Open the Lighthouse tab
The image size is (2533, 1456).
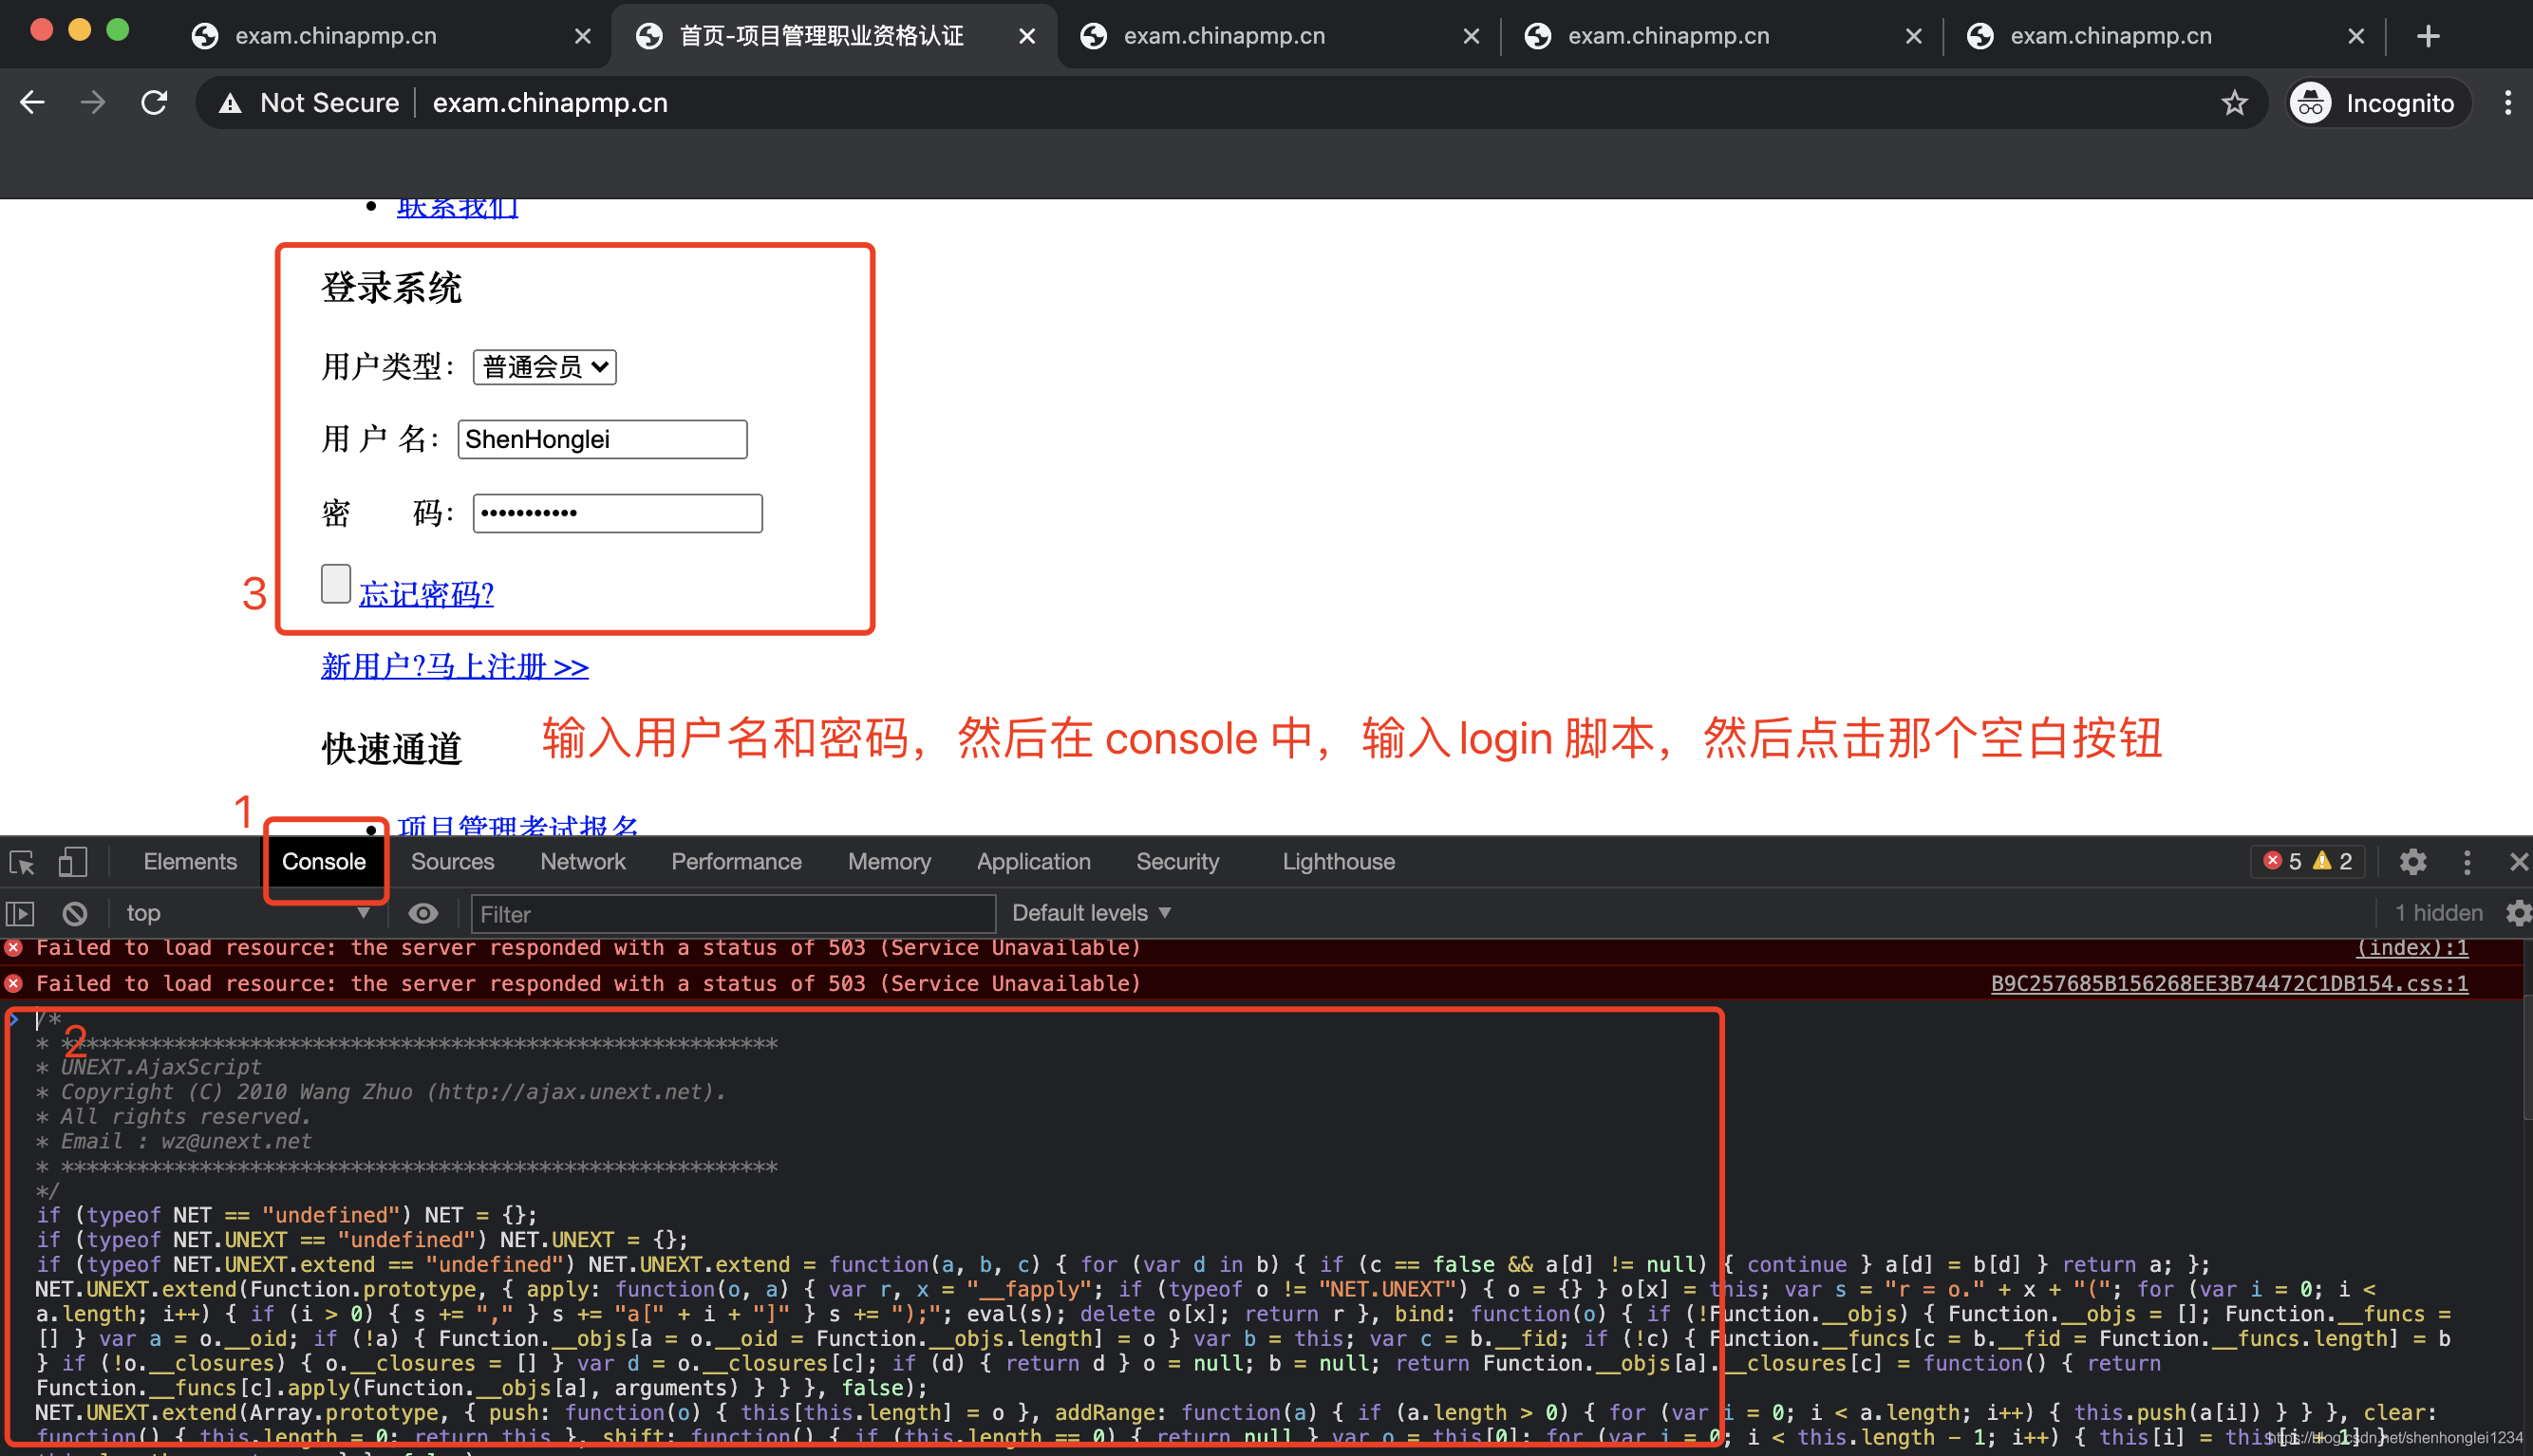1339,862
